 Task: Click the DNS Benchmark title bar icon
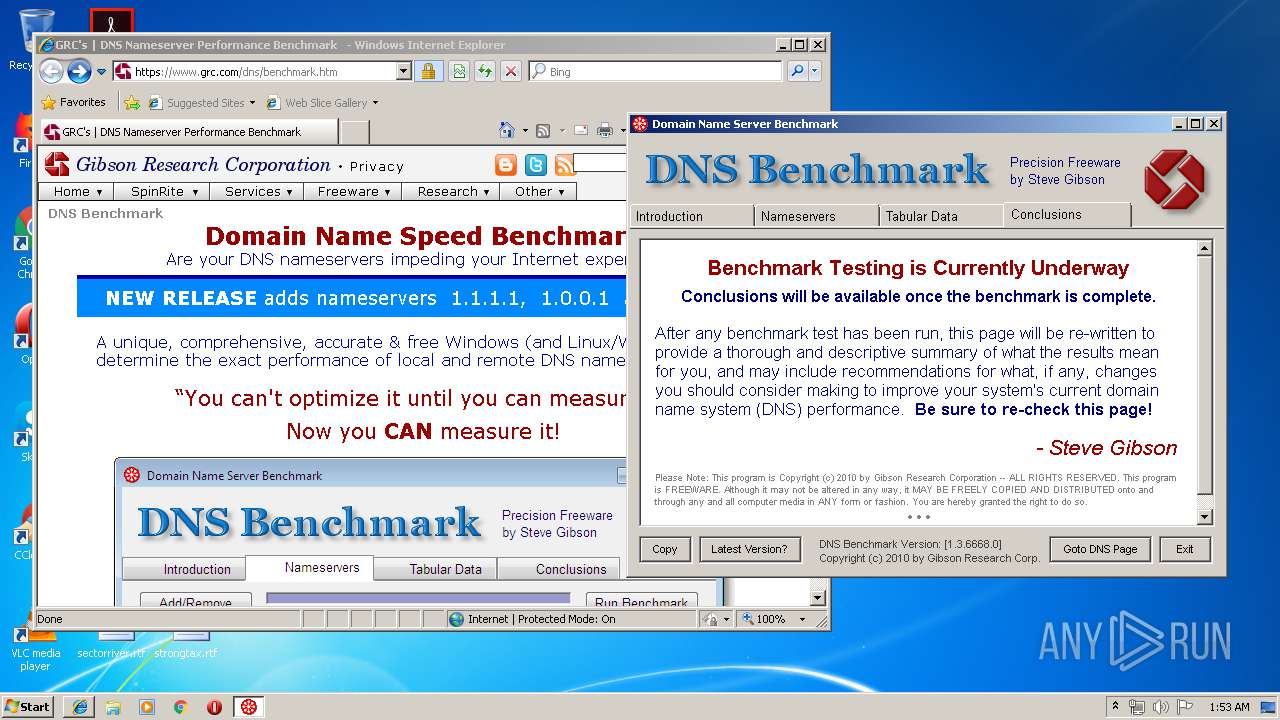(x=640, y=124)
